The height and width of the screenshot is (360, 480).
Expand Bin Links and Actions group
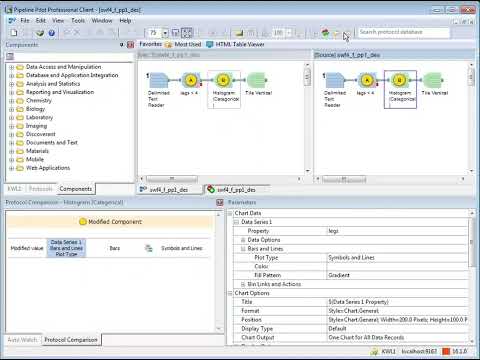coord(243,284)
